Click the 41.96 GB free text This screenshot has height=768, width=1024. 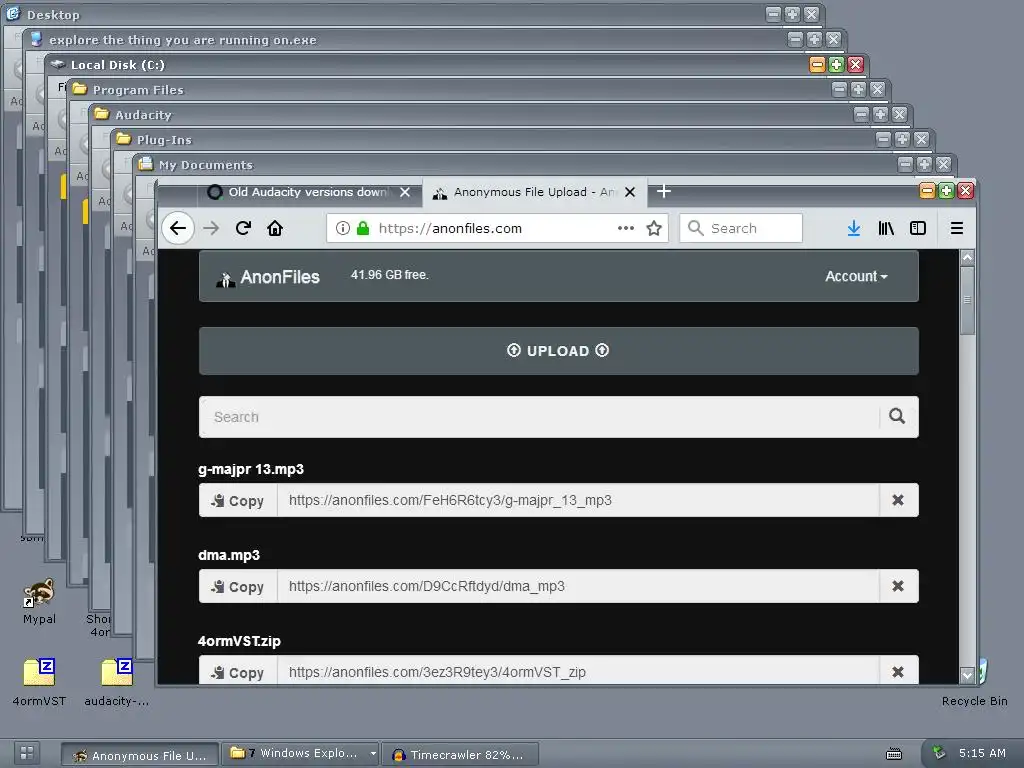[389, 275]
